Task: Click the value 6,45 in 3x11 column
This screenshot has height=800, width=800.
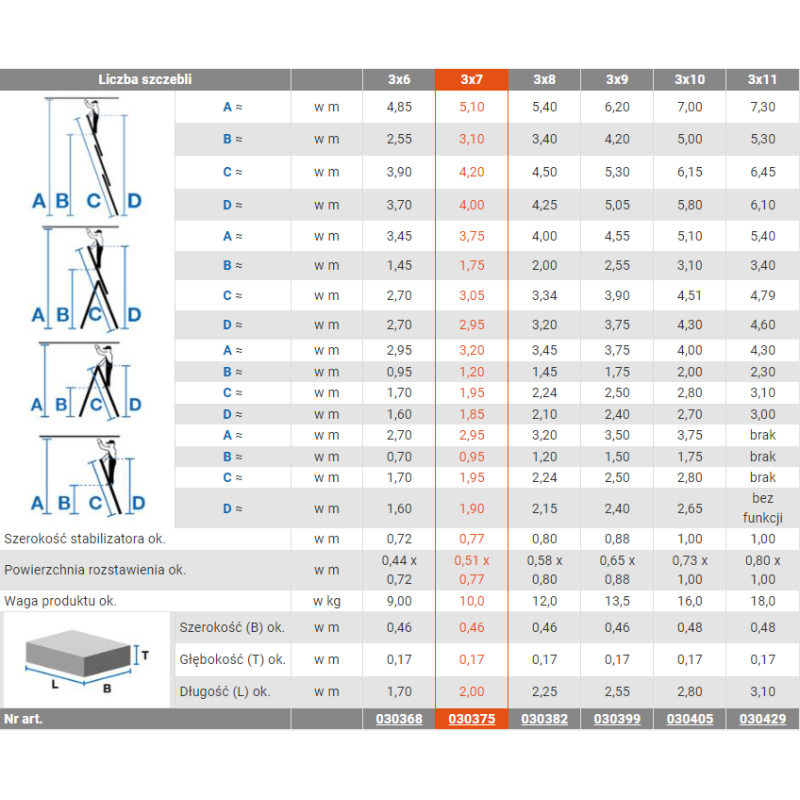Action: pos(763,172)
